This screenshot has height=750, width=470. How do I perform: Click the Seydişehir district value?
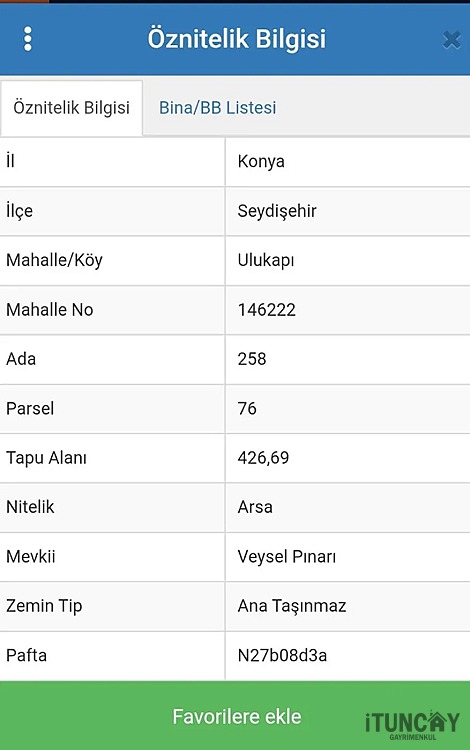(x=277, y=210)
